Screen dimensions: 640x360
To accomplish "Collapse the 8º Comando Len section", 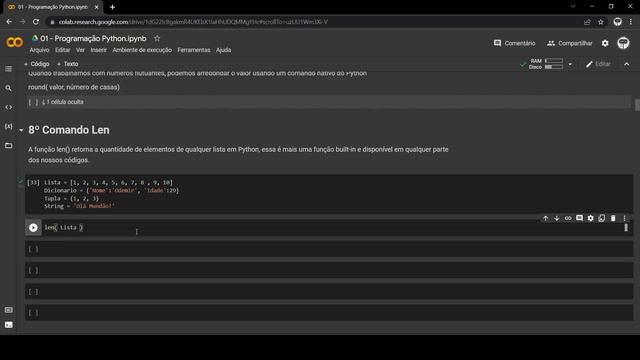I will click(21, 130).
